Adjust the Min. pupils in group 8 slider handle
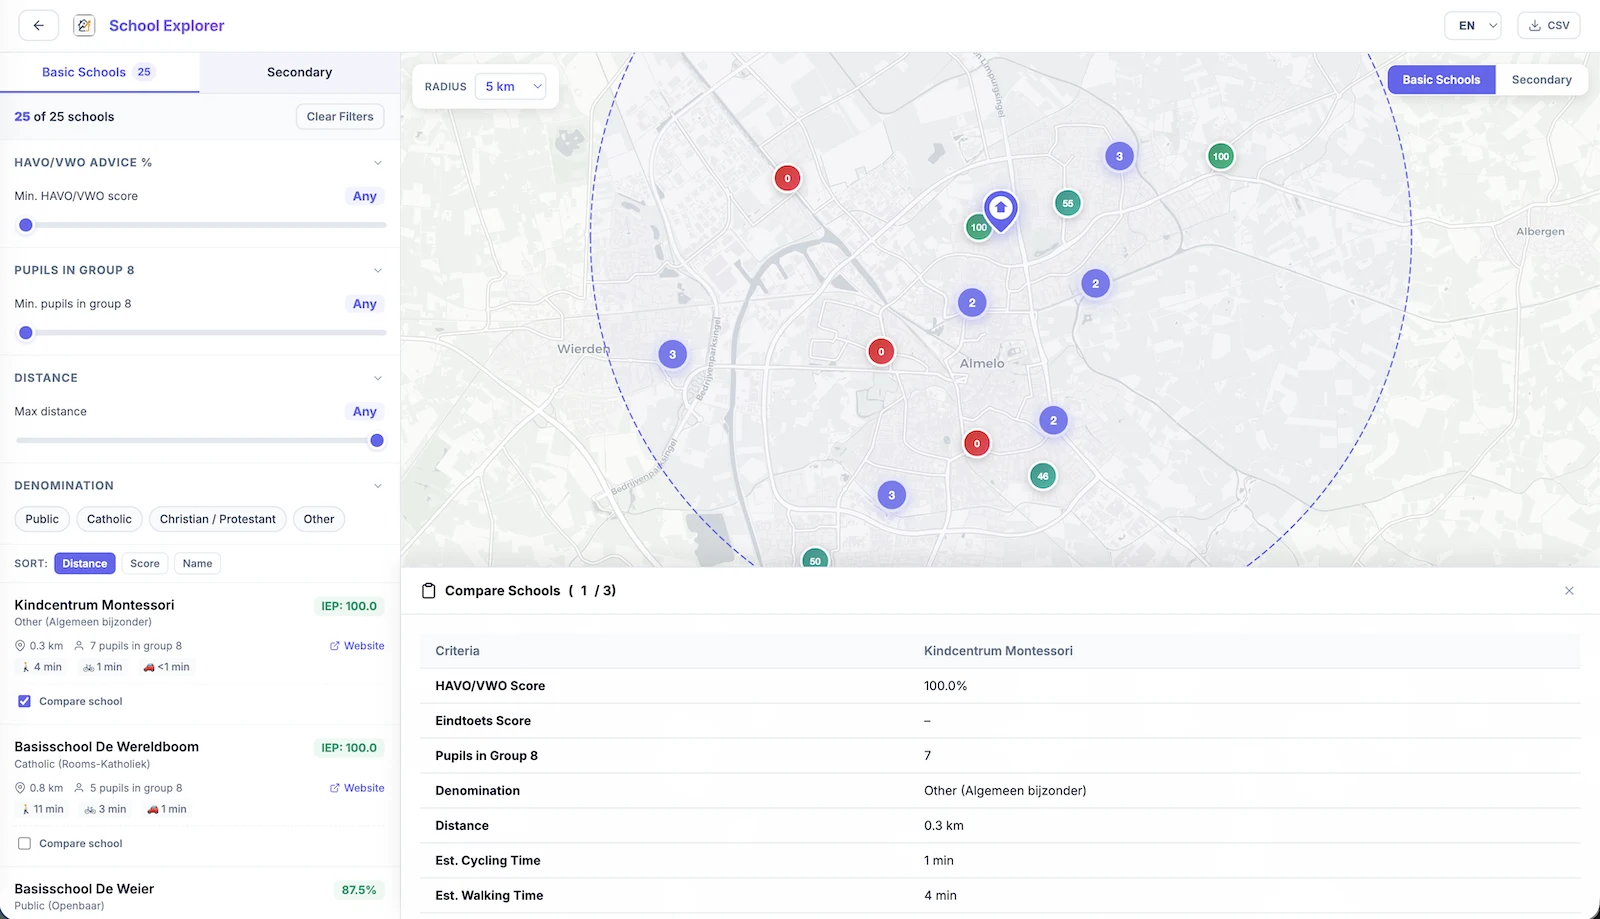 (x=26, y=333)
